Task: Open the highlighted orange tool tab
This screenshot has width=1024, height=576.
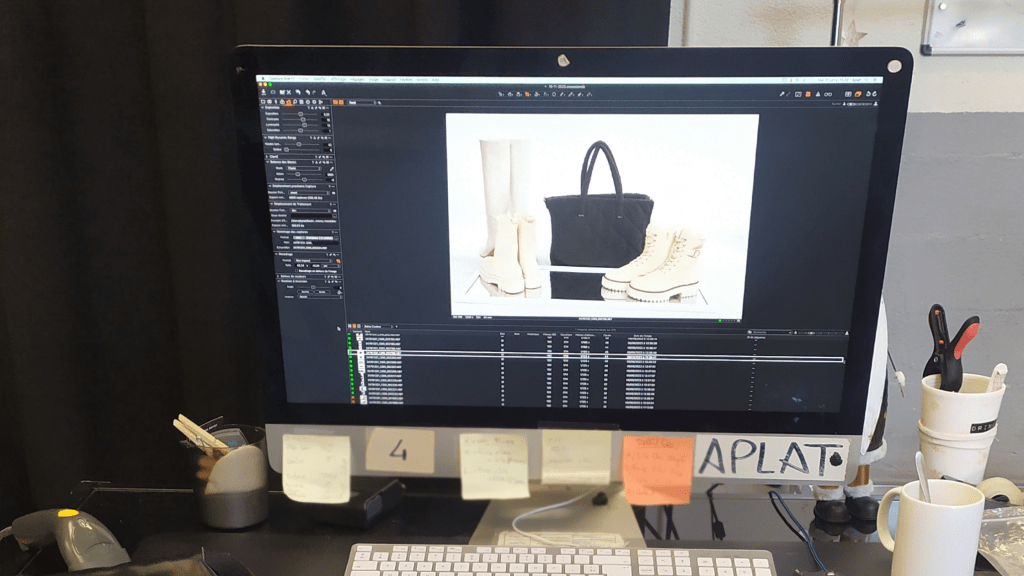Action: [288, 102]
